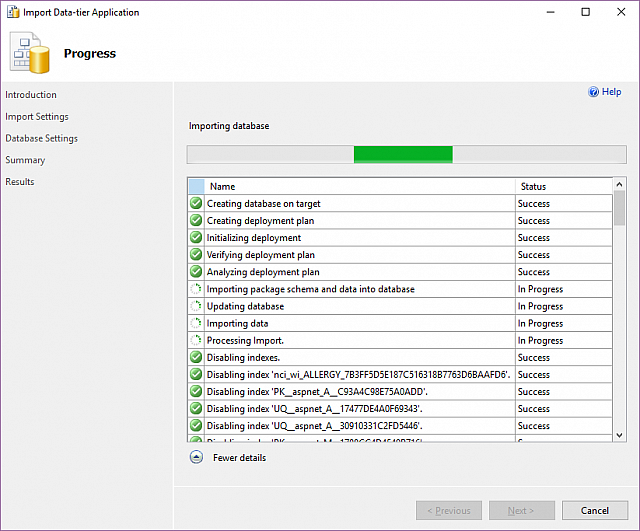
Task: Click scrollbar up arrow in status list
Action: click(x=619, y=185)
